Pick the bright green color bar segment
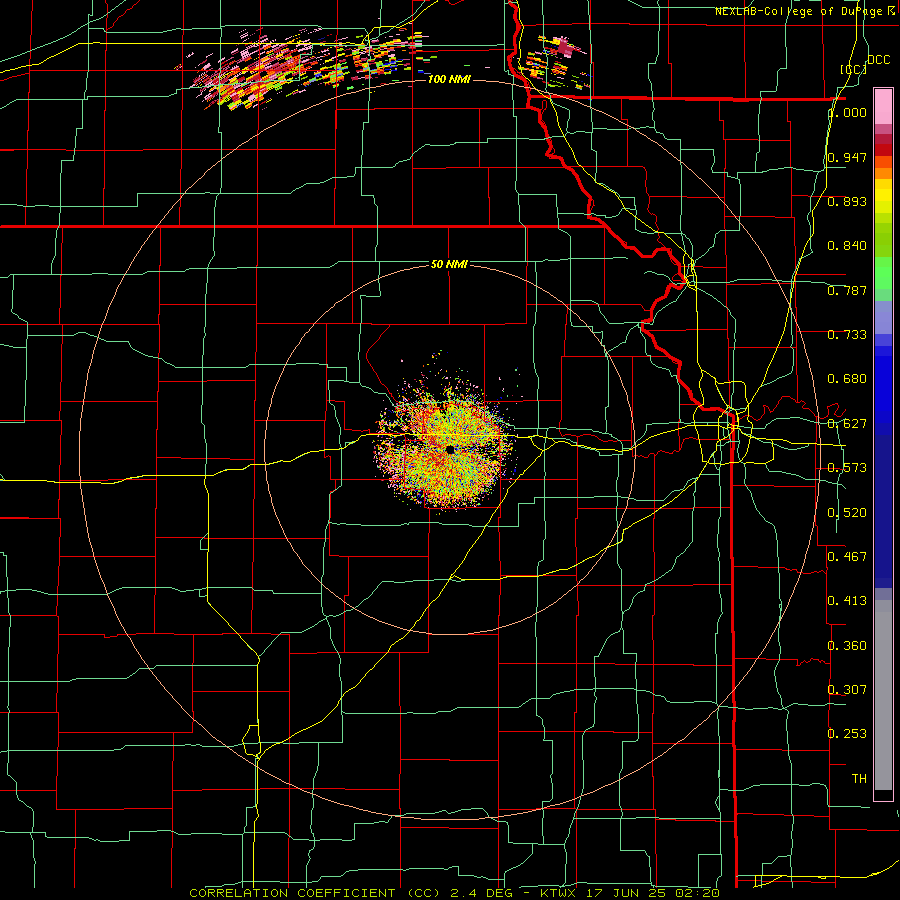This screenshot has height=900, width=900. click(883, 273)
